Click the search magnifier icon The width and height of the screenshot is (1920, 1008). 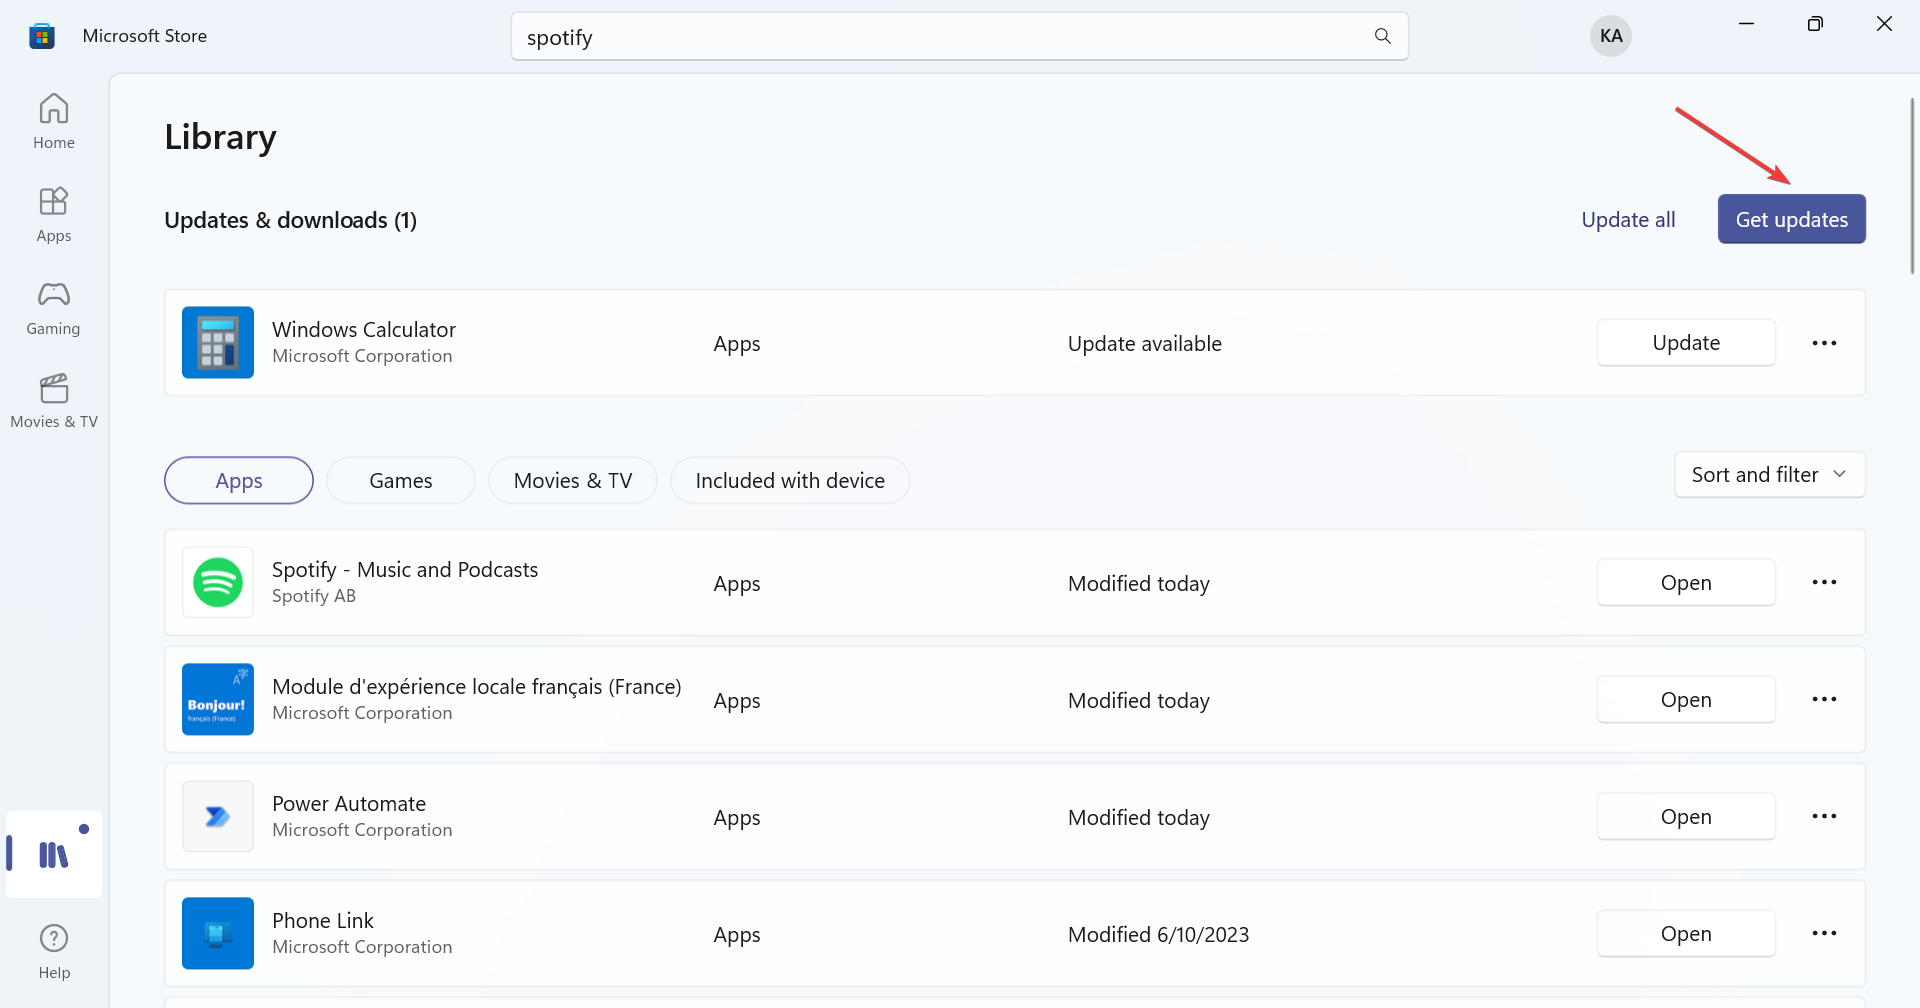click(x=1382, y=36)
